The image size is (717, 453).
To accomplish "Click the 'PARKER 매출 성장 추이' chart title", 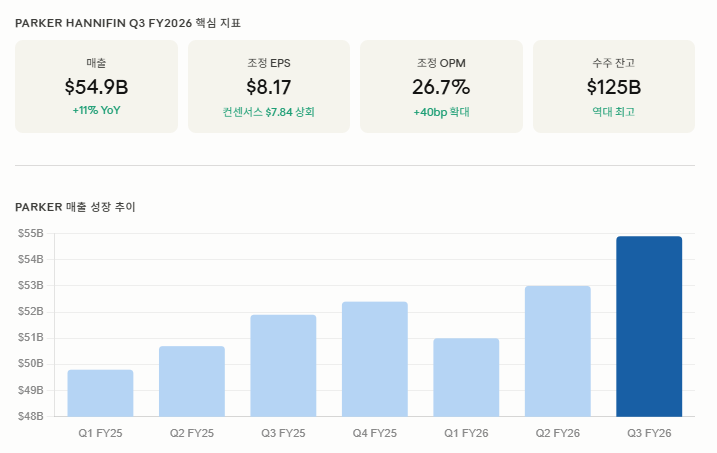I will (x=75, y=207).
